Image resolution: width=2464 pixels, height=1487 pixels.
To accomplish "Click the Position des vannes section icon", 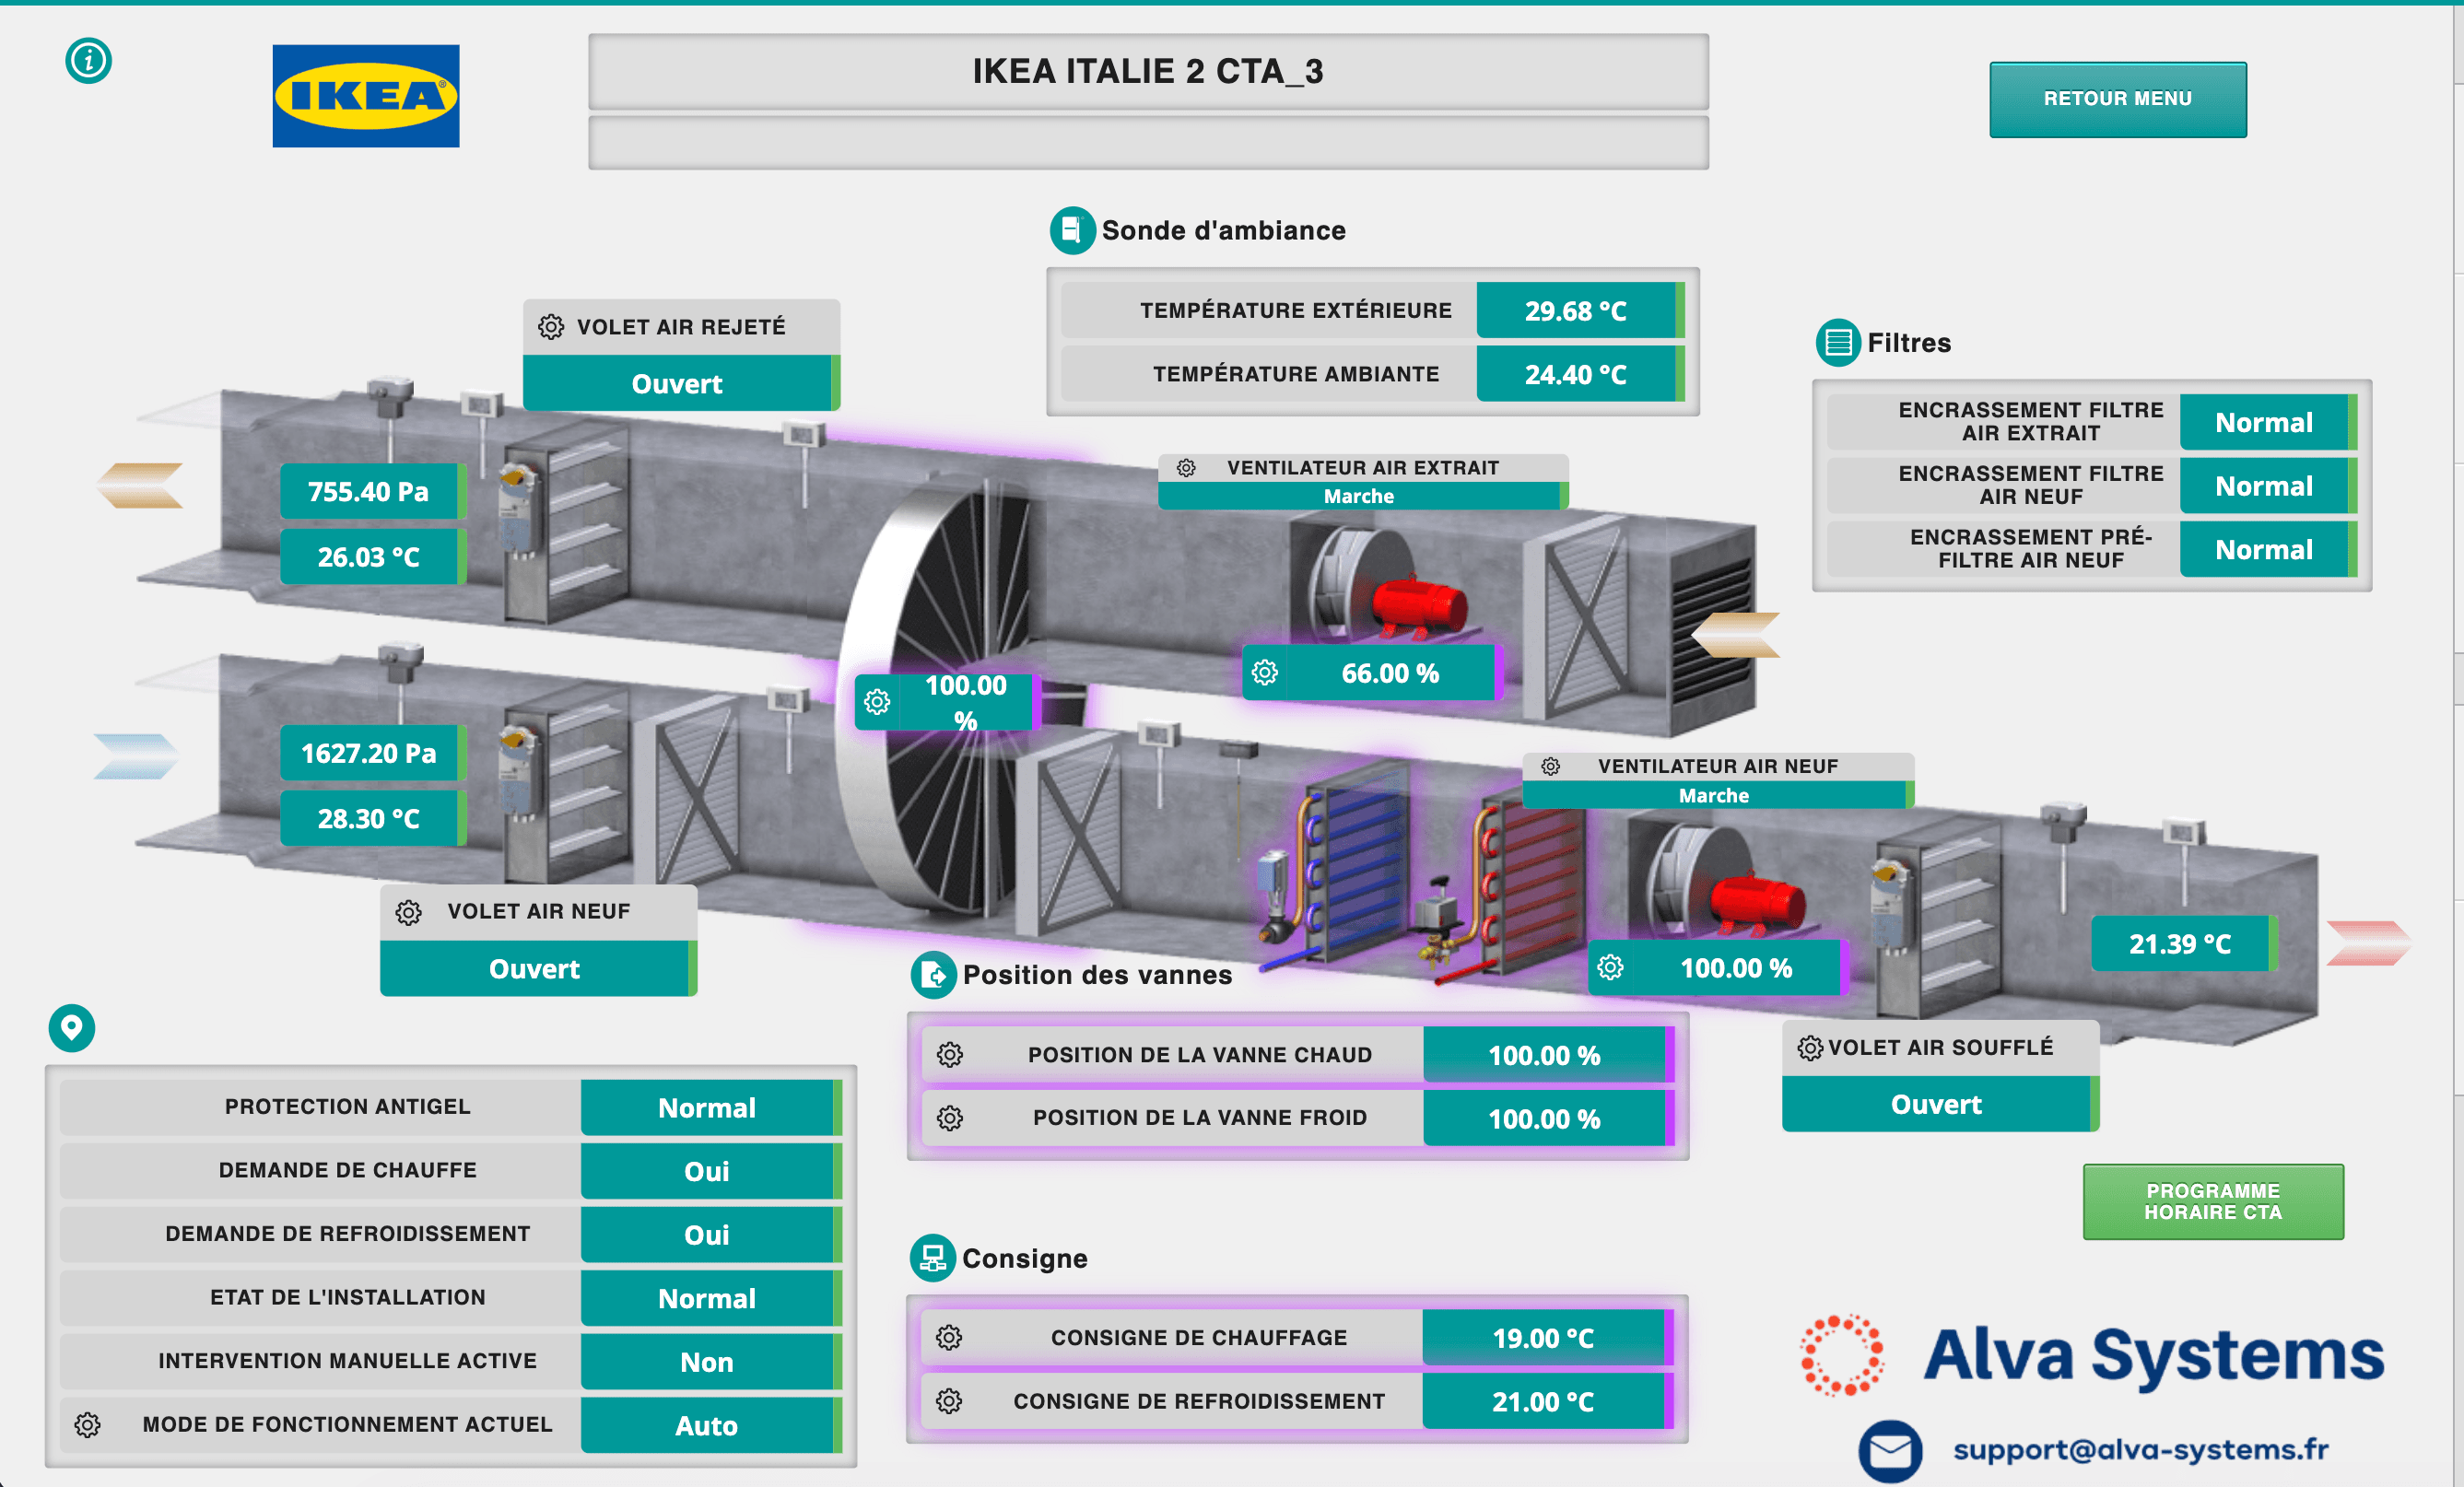I will 933,974.
